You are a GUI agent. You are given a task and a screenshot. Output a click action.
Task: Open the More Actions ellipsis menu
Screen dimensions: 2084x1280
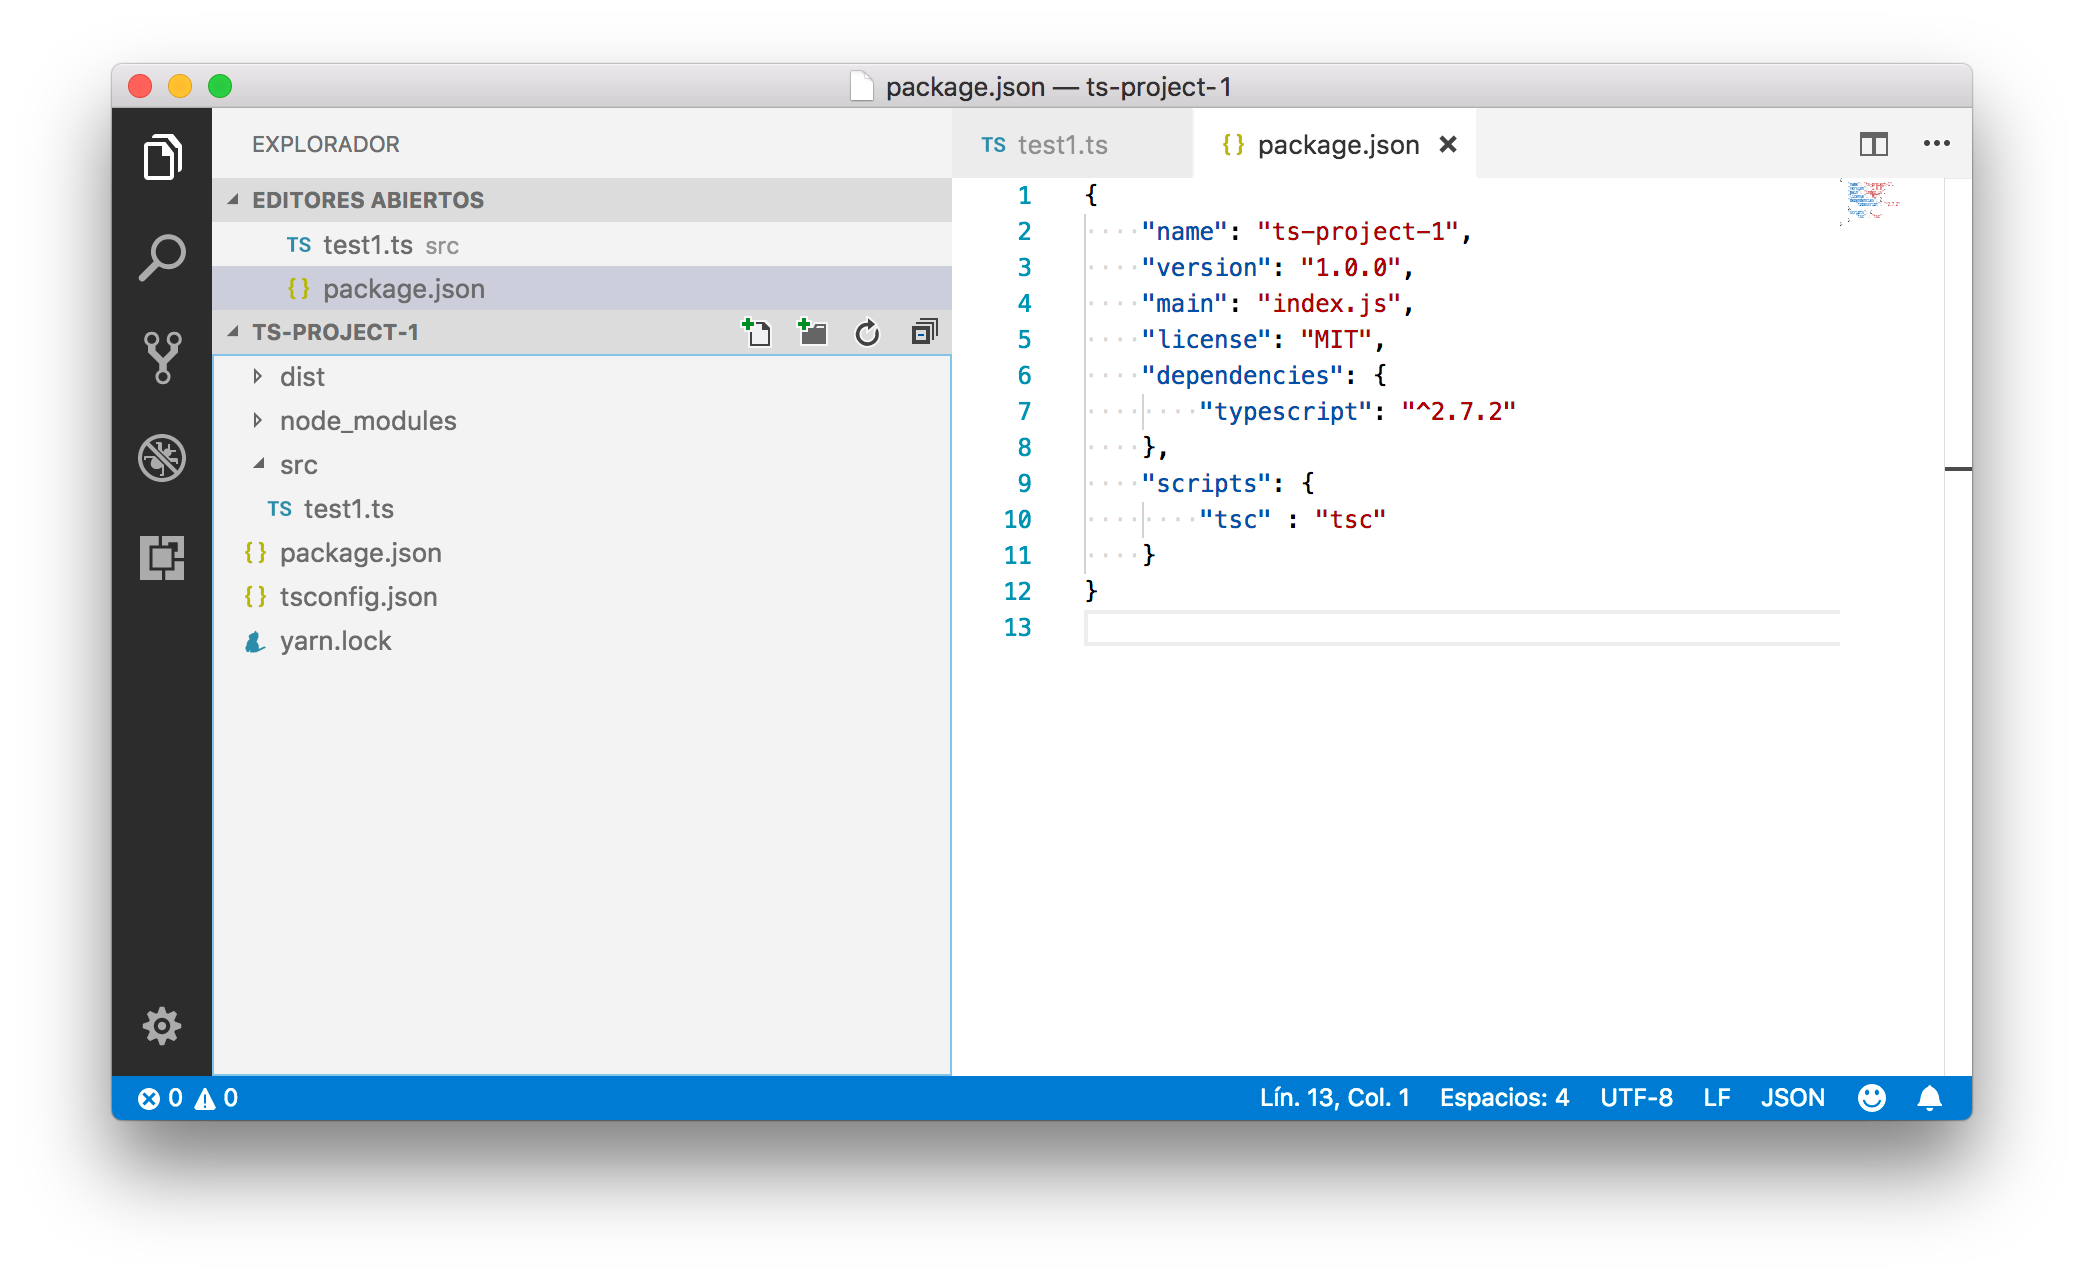pyautogui.click(x=1937, y=144)
